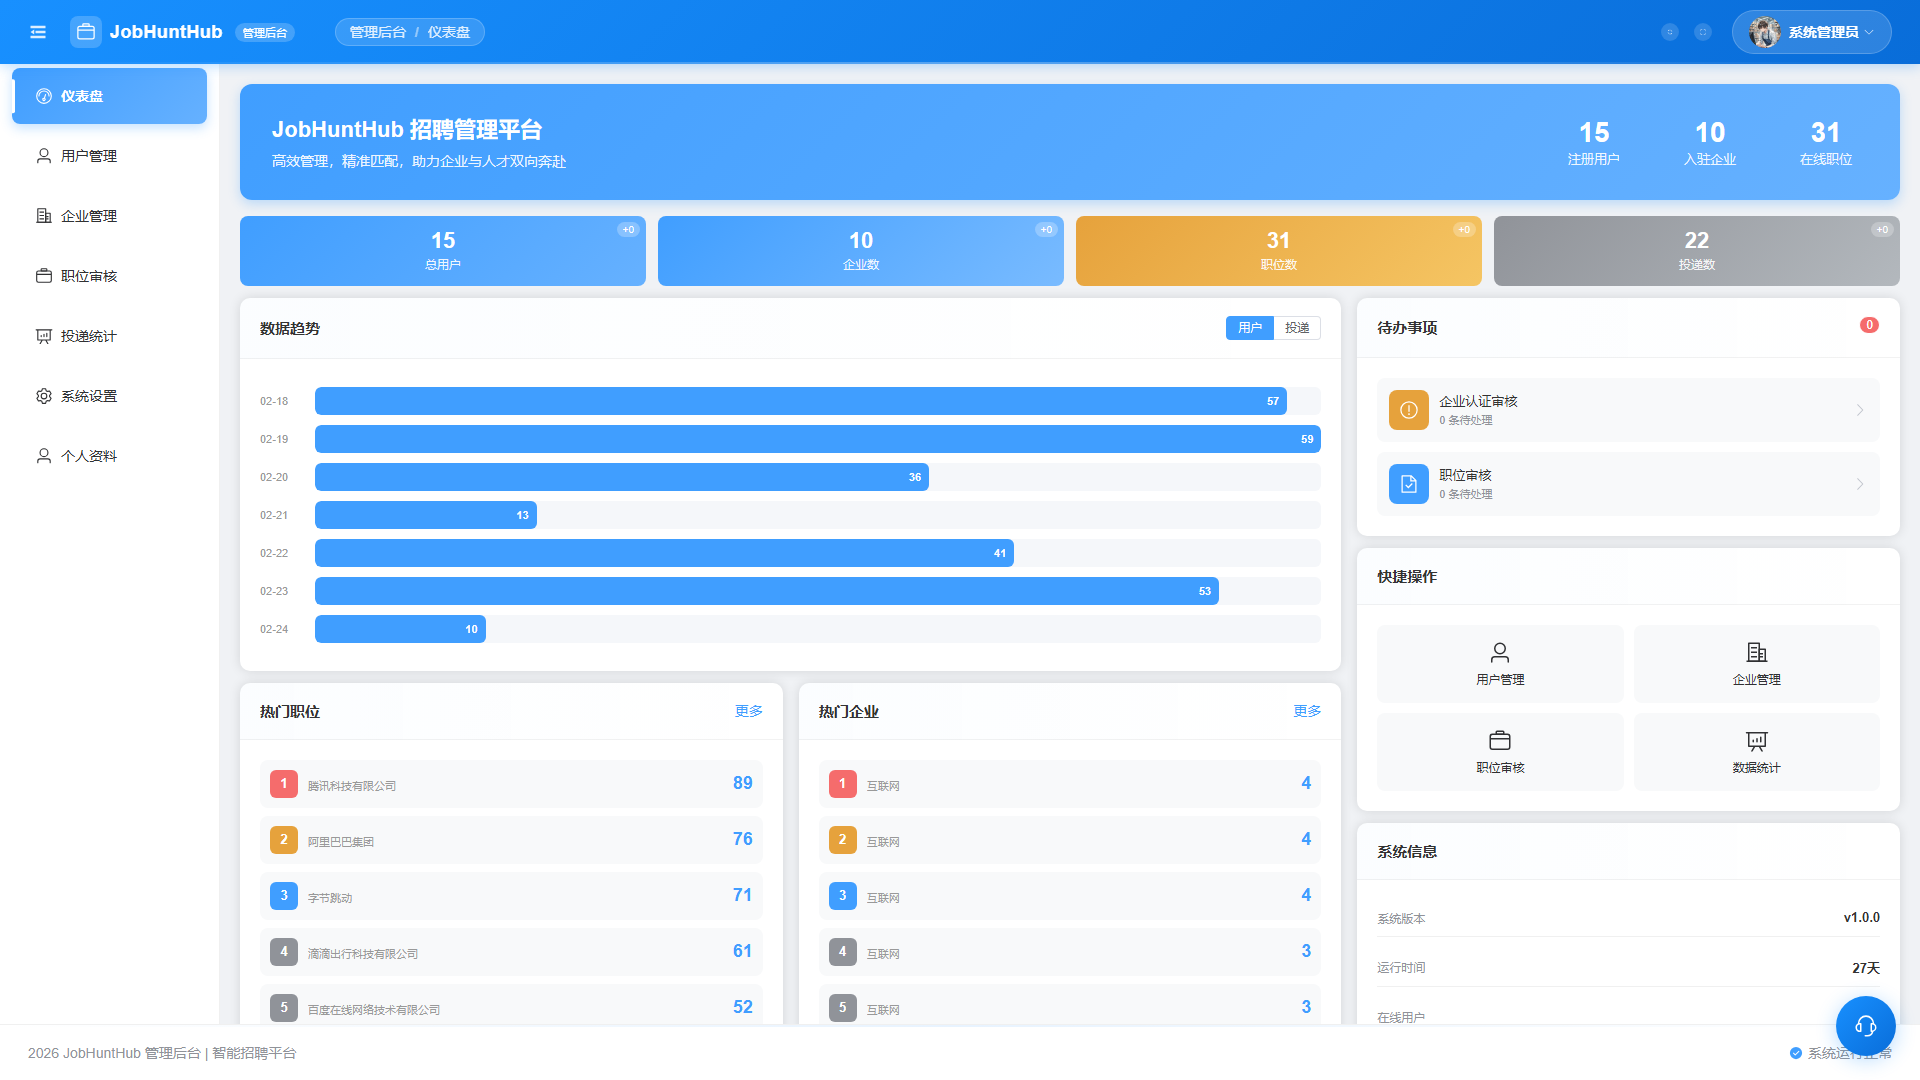1920x1080 pixels.
Task: Click the 职位审核 blue document icon
Action: 1409,484
